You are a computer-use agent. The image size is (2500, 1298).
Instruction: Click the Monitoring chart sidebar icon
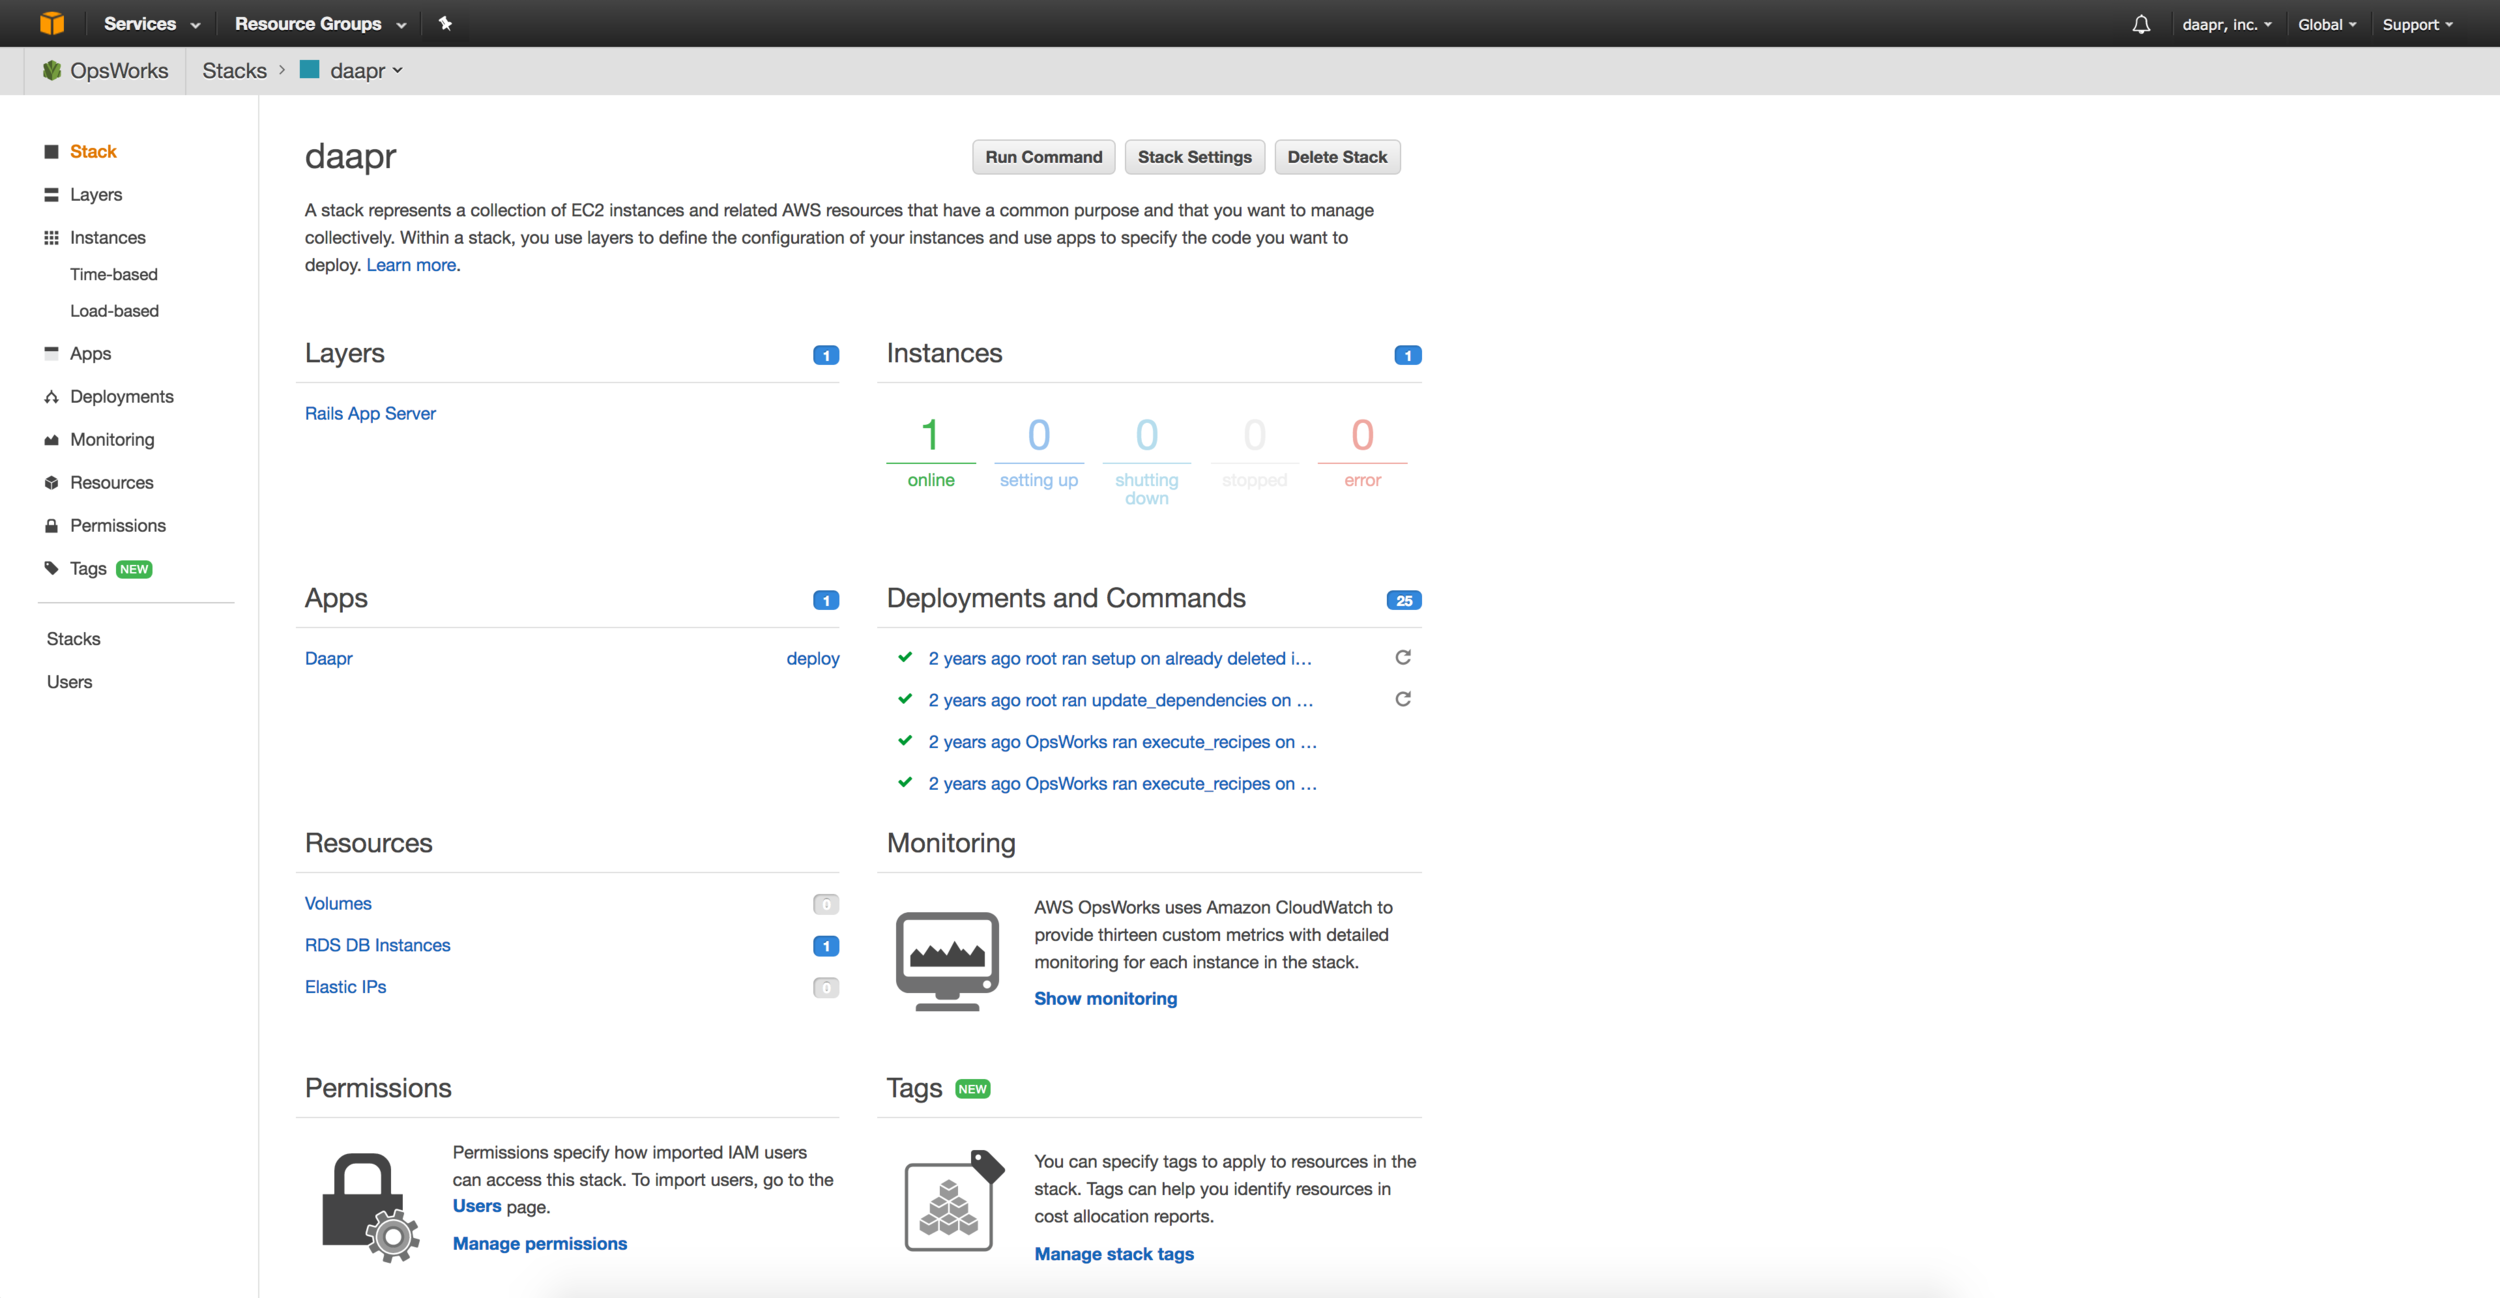(51, 440)
